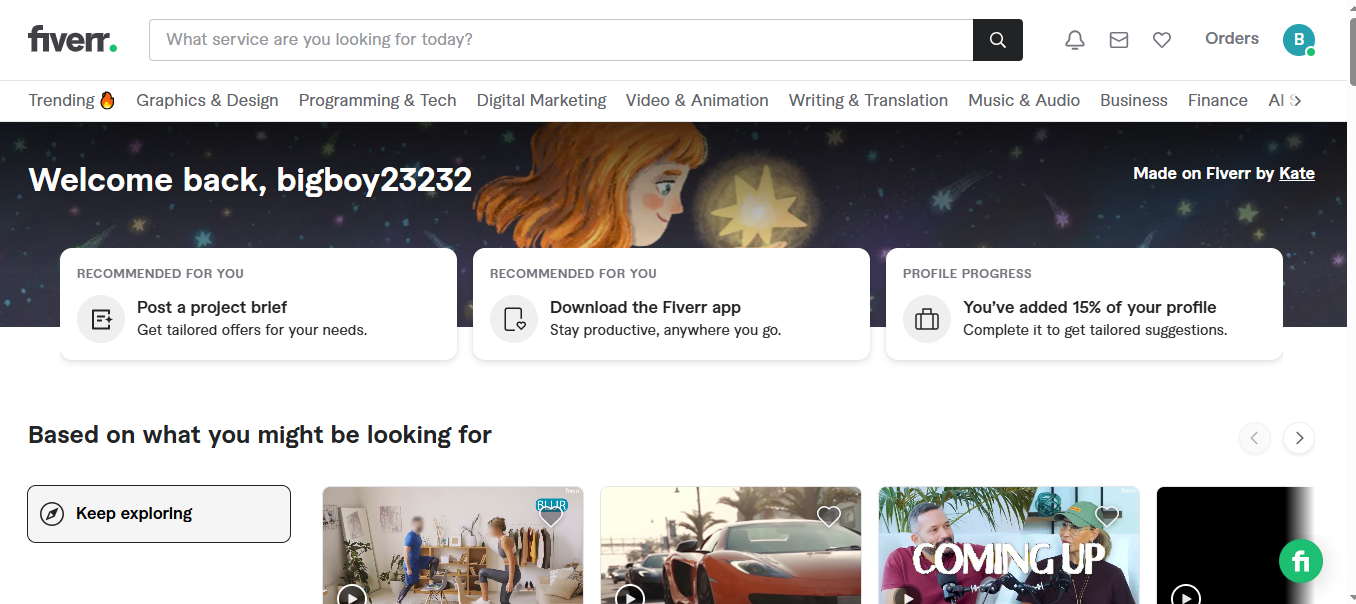The image size is (1356, 604).
Task: Click inside the service search field
Action: 500,40
